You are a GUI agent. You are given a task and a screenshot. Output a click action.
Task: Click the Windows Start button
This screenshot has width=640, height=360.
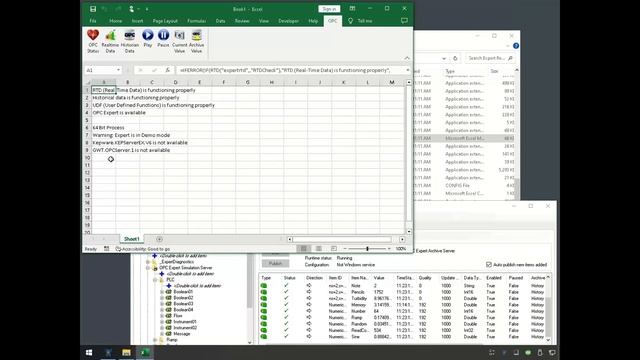[x=89, y=352]
